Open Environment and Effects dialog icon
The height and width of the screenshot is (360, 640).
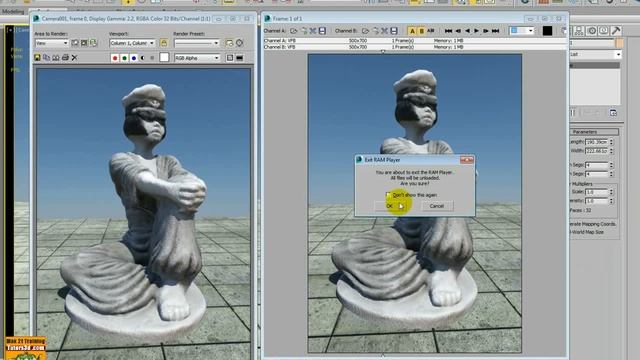tap(240, 43)
